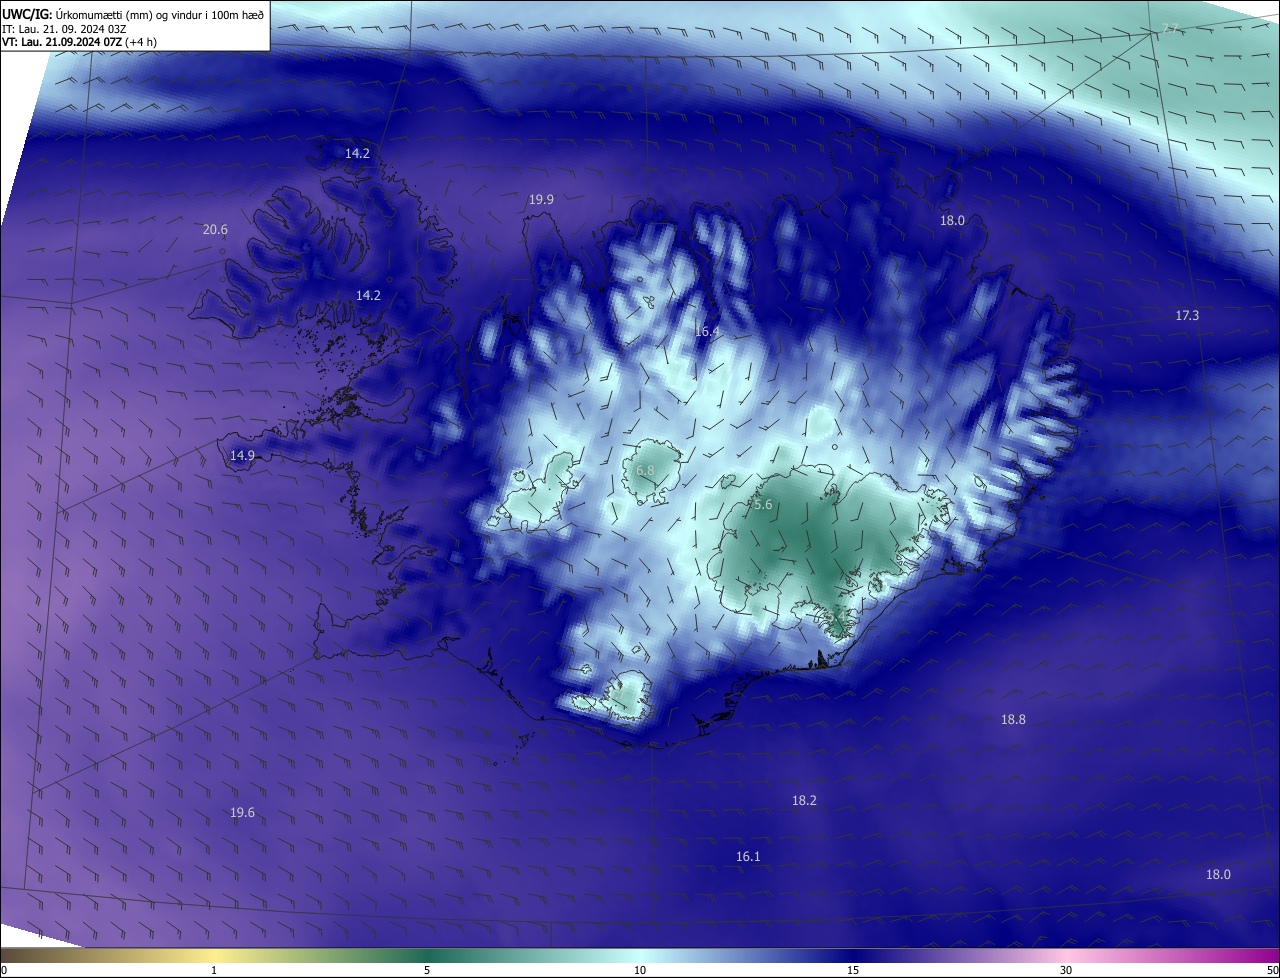
Task: Click the 1 tick on the color scale
Action: (214, 970)
